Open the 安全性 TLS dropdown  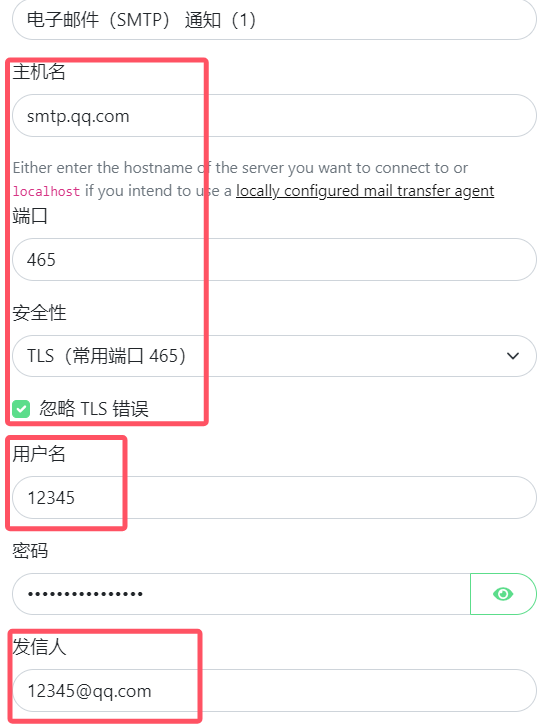274,356
